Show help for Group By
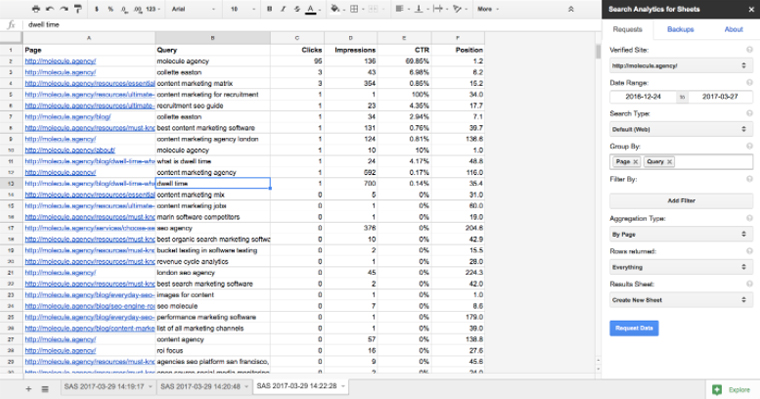 click(749, 146)
